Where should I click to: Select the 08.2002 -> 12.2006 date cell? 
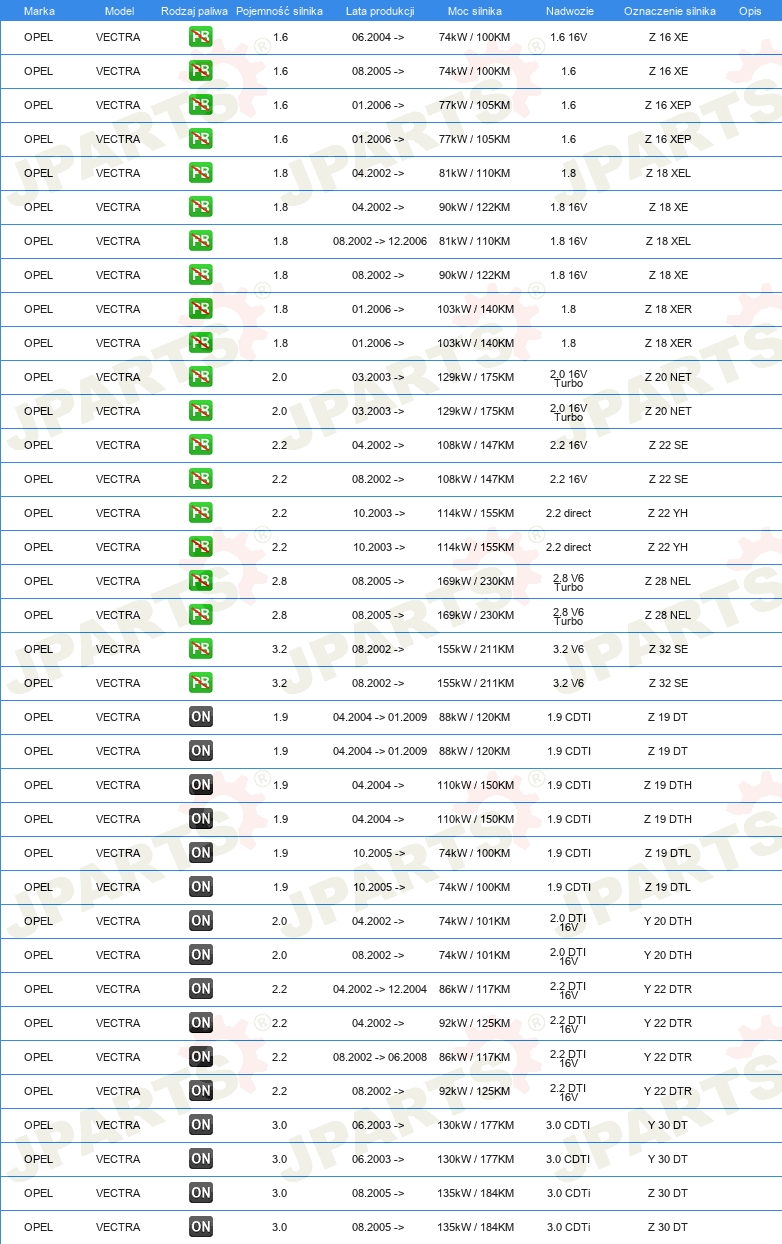pyautogui.click(x=380, y=241)
